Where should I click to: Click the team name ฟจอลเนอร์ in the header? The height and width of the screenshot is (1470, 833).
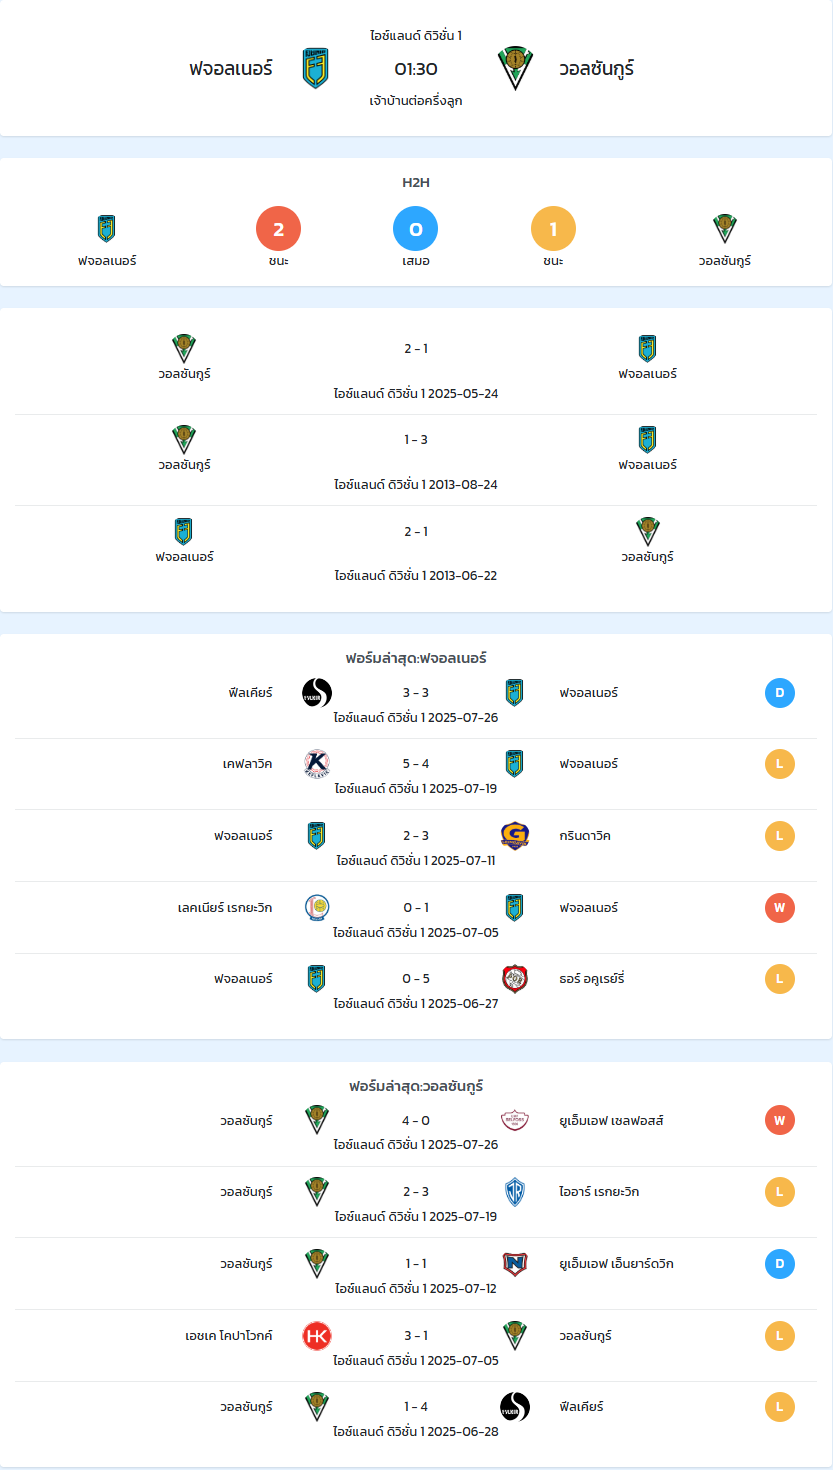click(x=231, y=69)
